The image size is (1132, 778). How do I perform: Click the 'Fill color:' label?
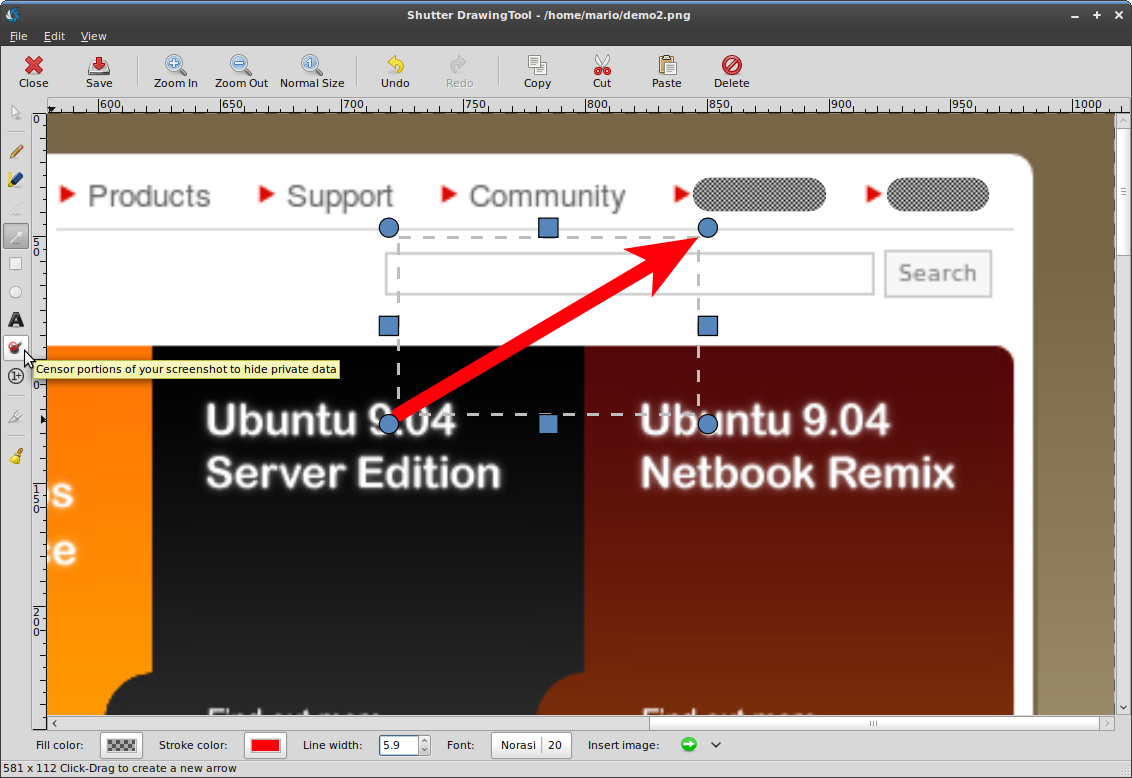pyautogui.click(x=59, y=746)
